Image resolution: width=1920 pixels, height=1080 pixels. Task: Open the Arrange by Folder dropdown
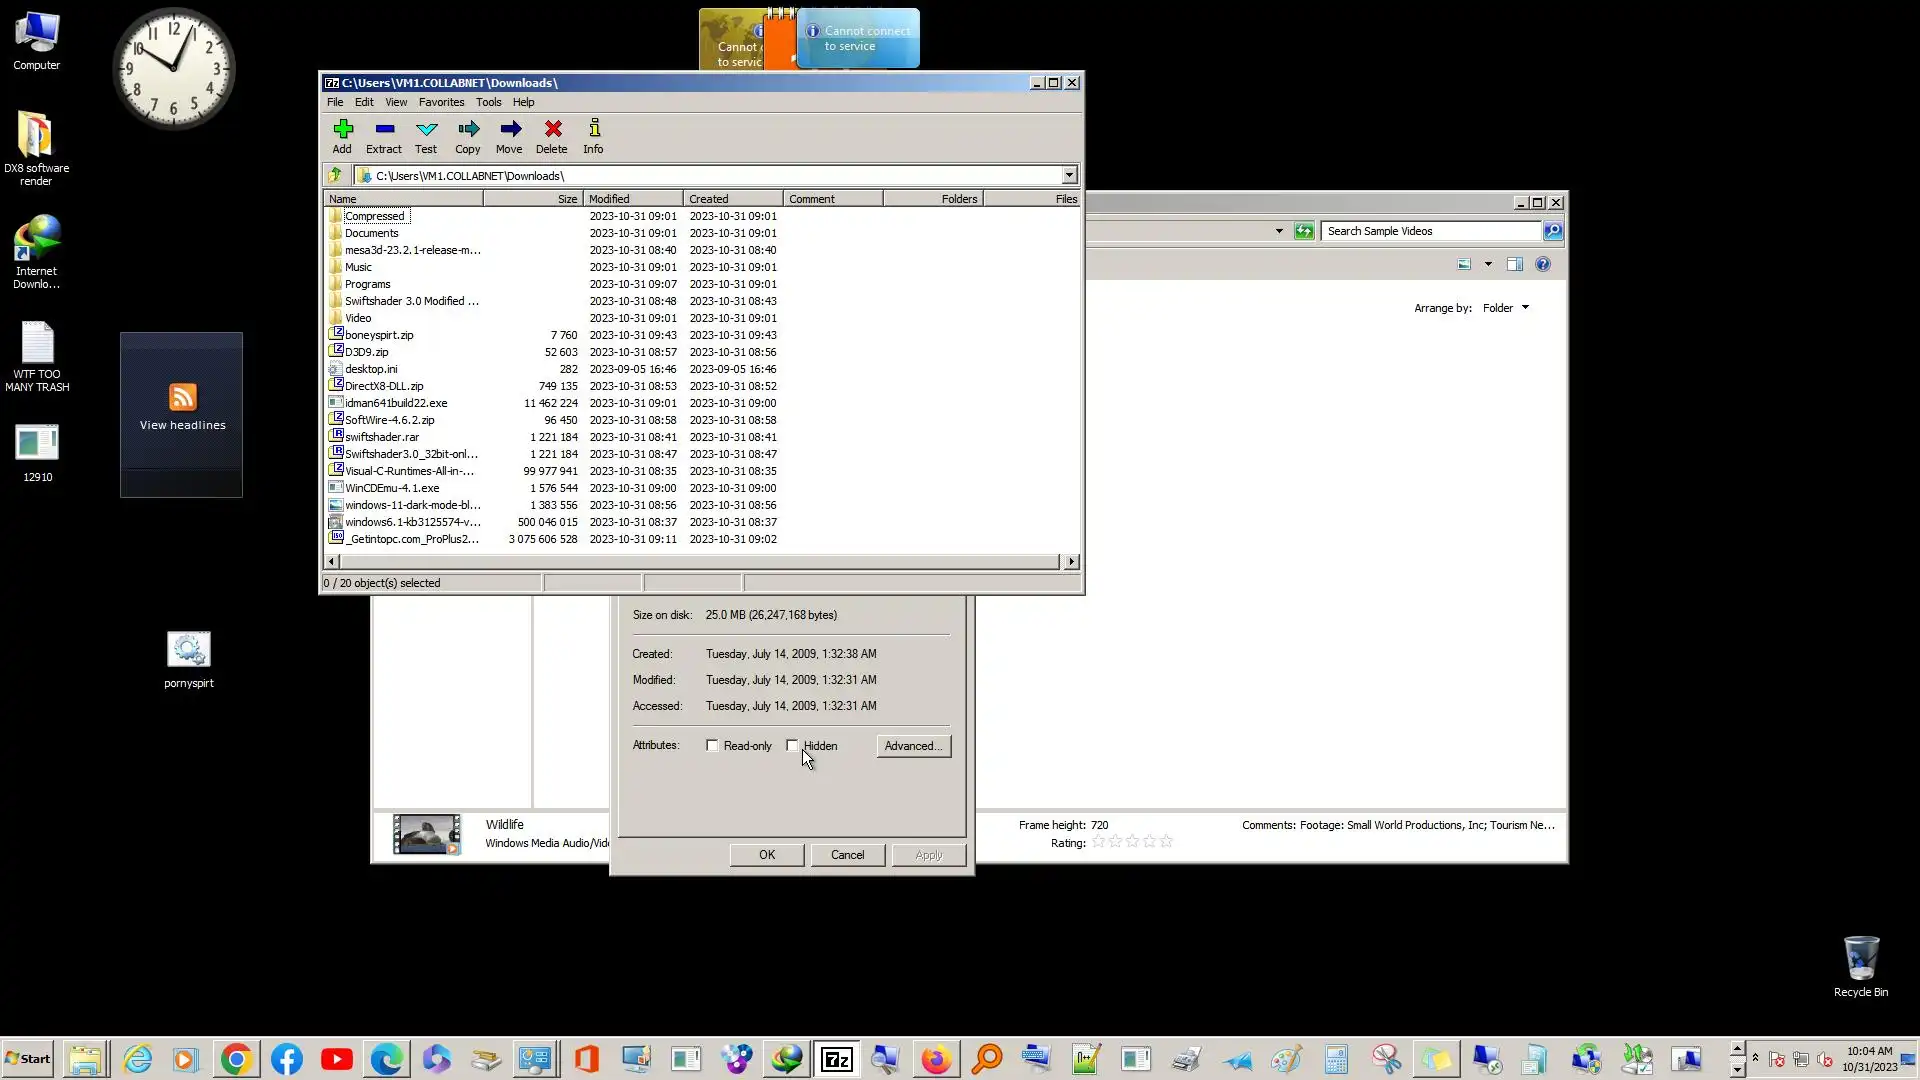coord(1505,308)
